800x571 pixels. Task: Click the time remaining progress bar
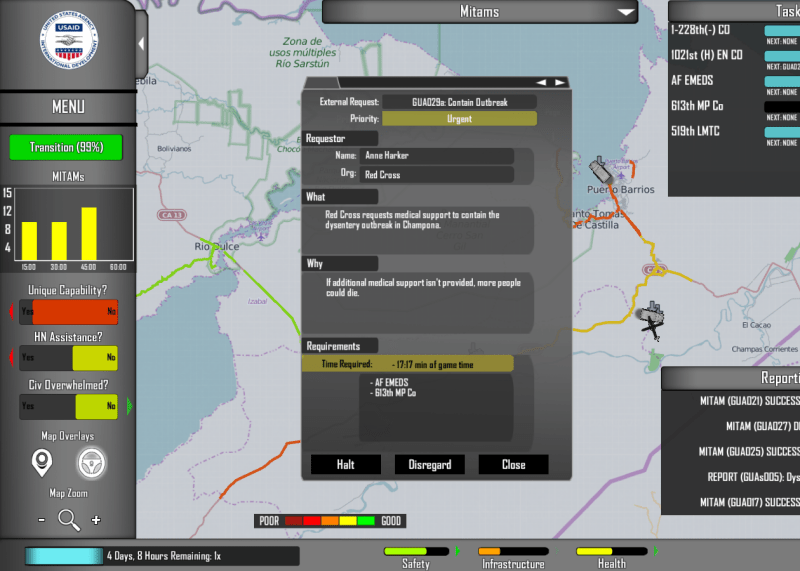[62, 556]
